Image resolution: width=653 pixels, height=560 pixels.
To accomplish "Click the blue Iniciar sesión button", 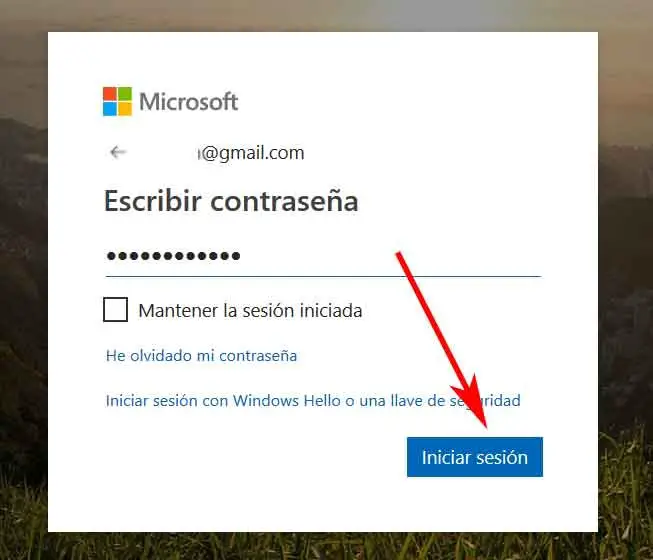I will [475, 457].
